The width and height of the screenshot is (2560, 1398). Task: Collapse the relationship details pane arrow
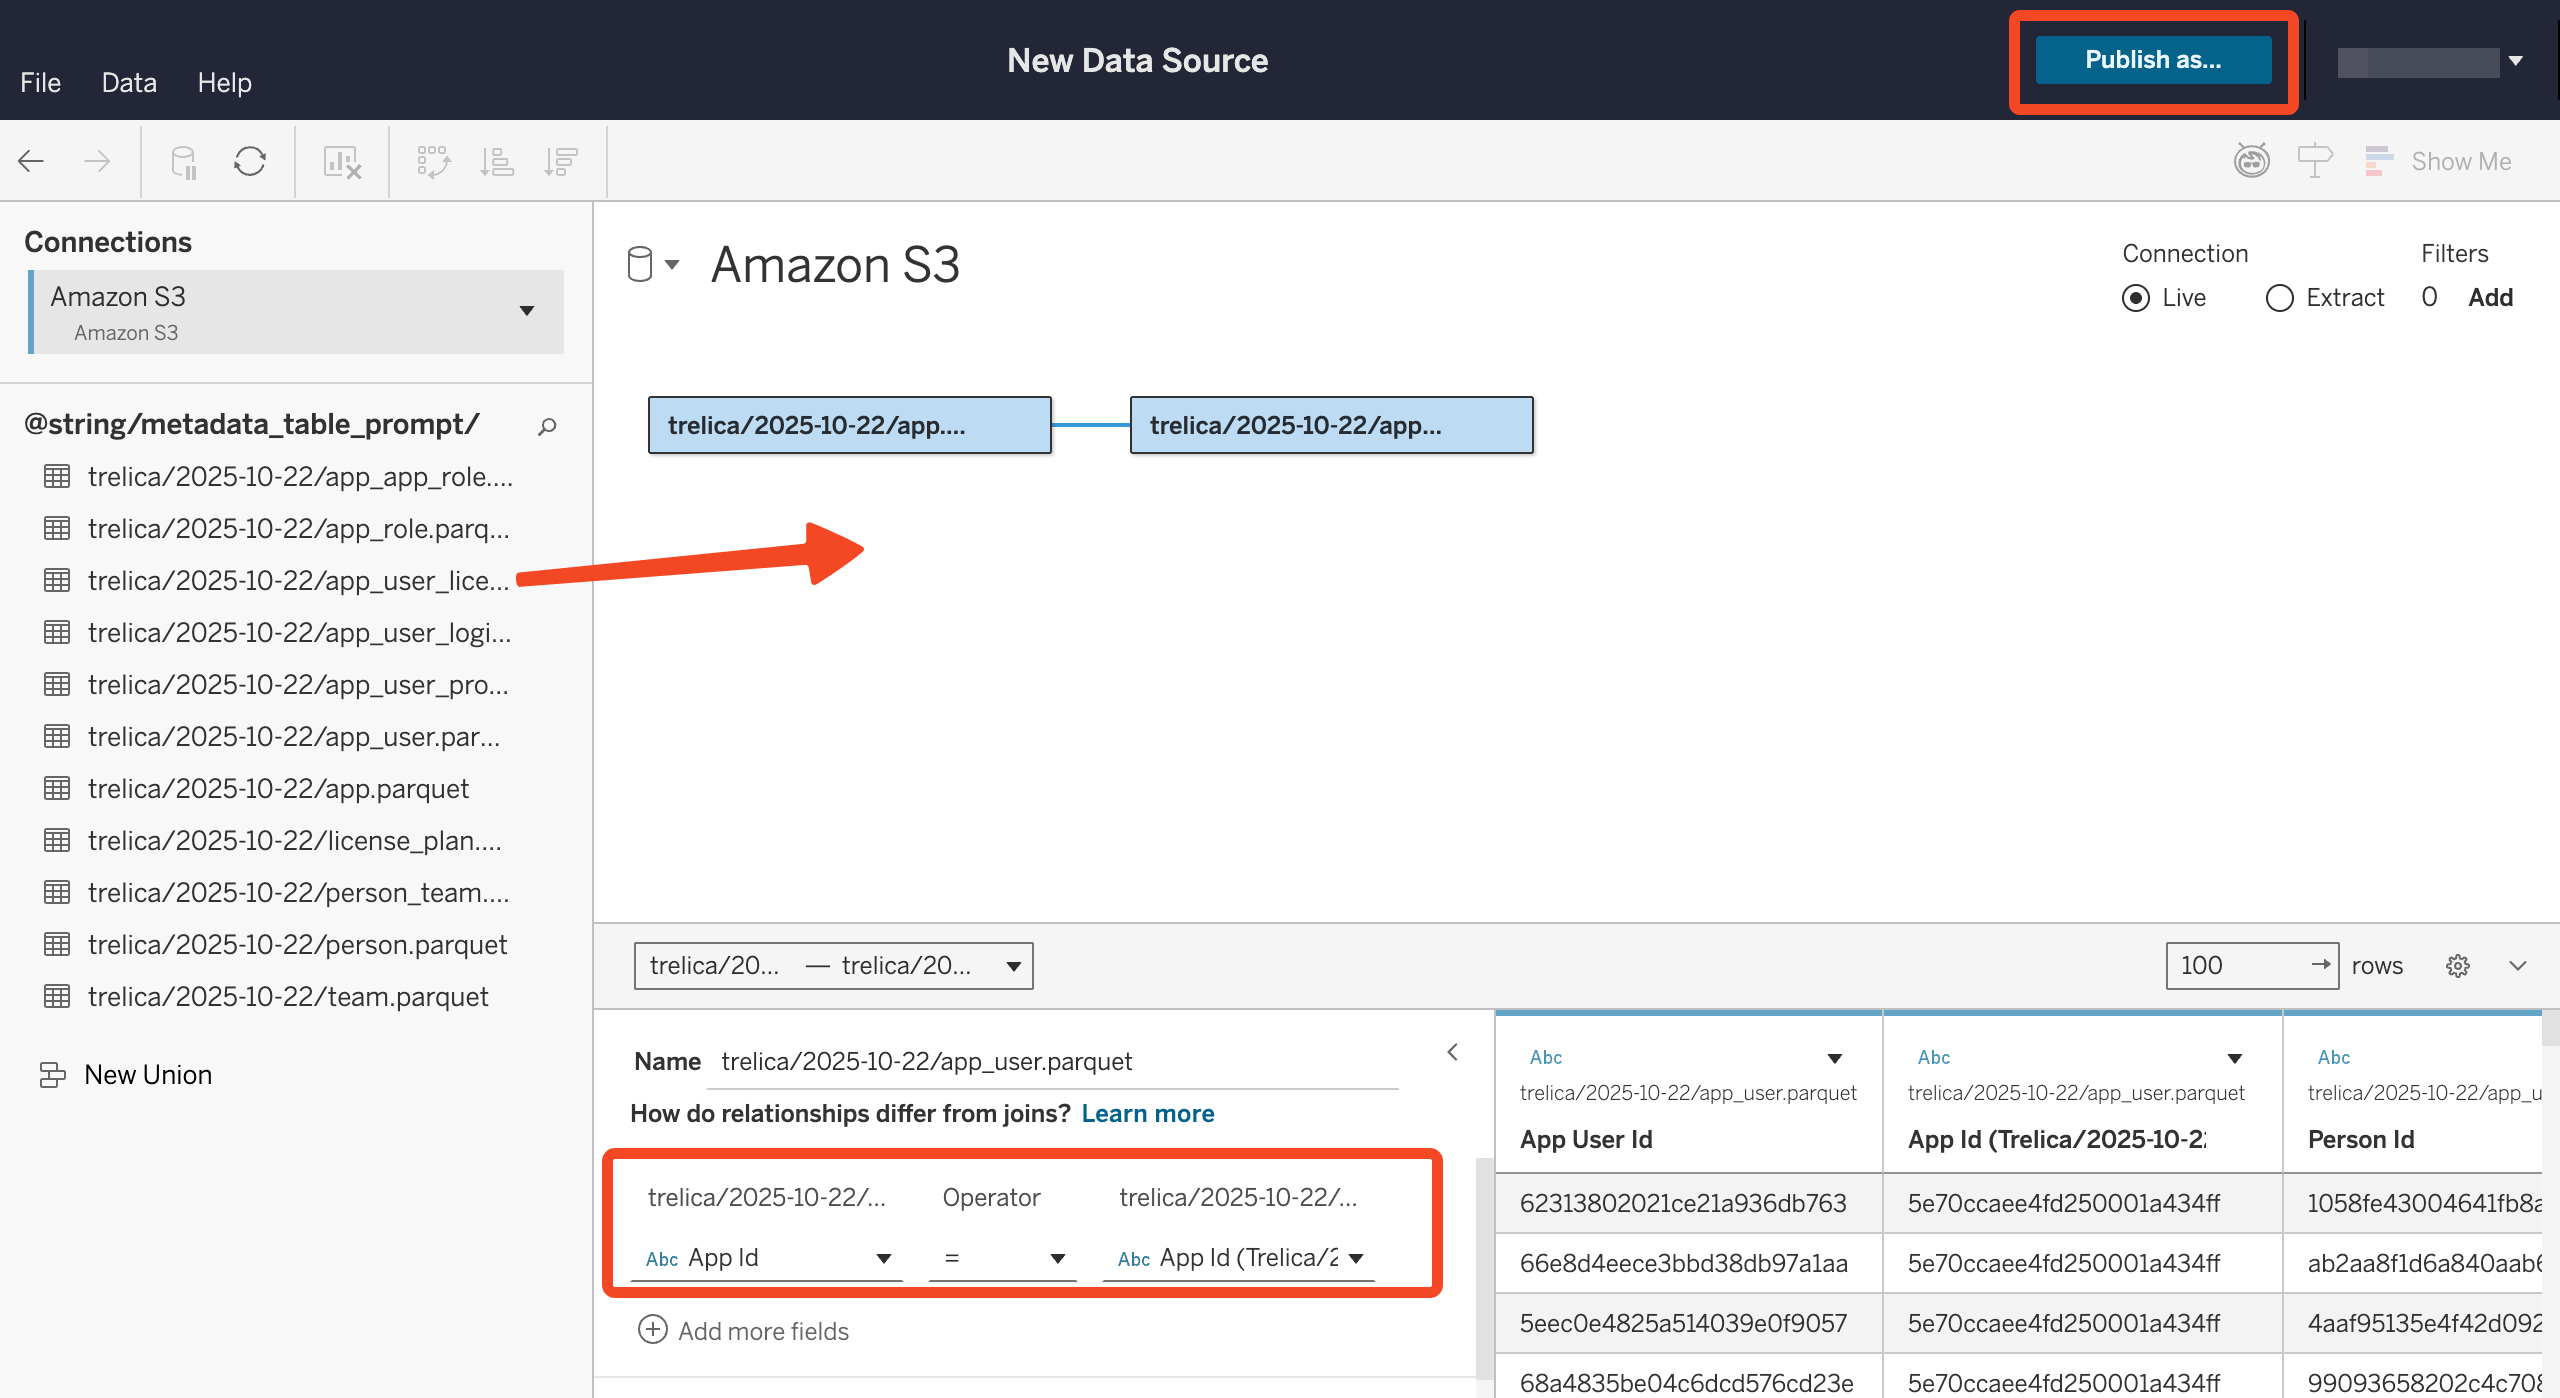coord(1453,1052)
